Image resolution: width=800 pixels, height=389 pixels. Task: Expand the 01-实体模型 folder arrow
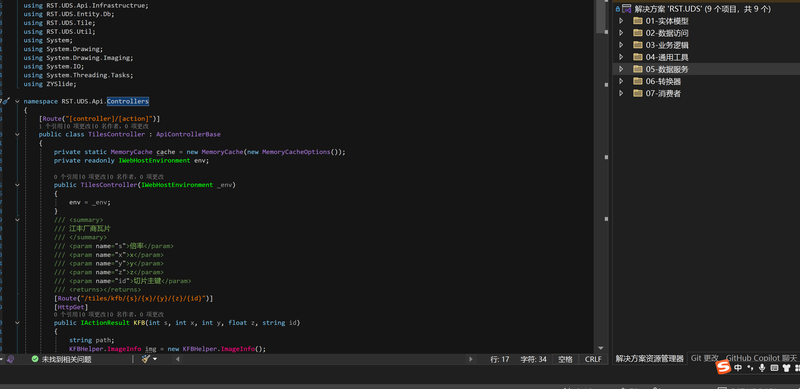[621, 21]
